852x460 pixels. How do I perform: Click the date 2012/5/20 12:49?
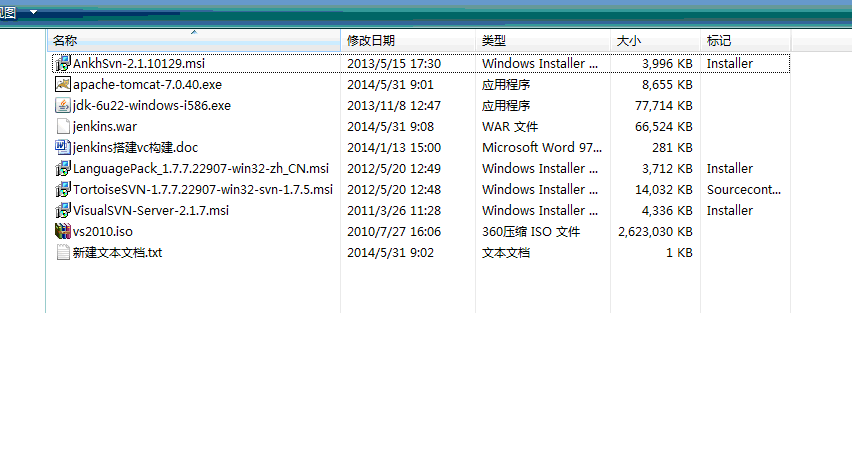394,169
